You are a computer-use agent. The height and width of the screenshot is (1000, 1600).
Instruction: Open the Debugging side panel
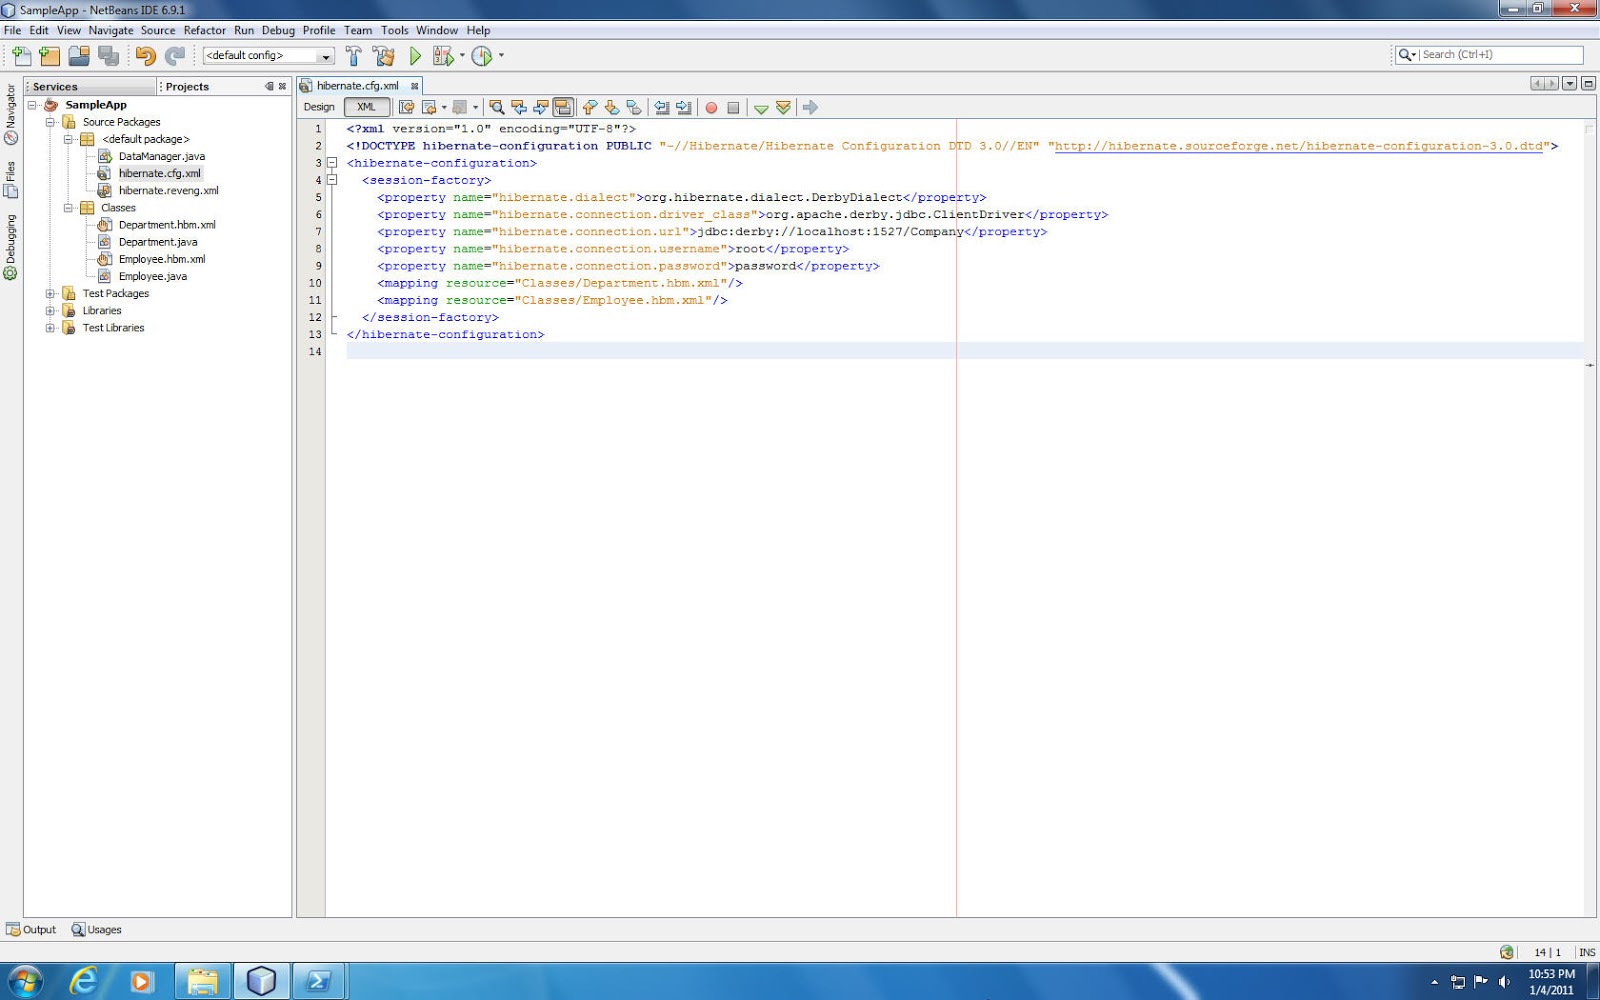point(11,247)
